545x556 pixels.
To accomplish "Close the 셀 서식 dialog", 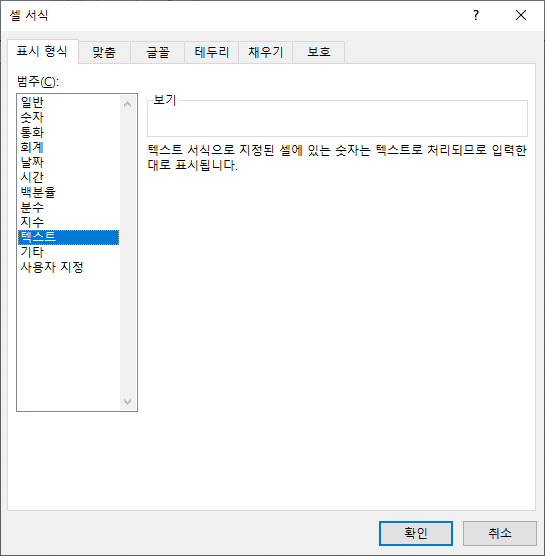I will pos(521,15).
